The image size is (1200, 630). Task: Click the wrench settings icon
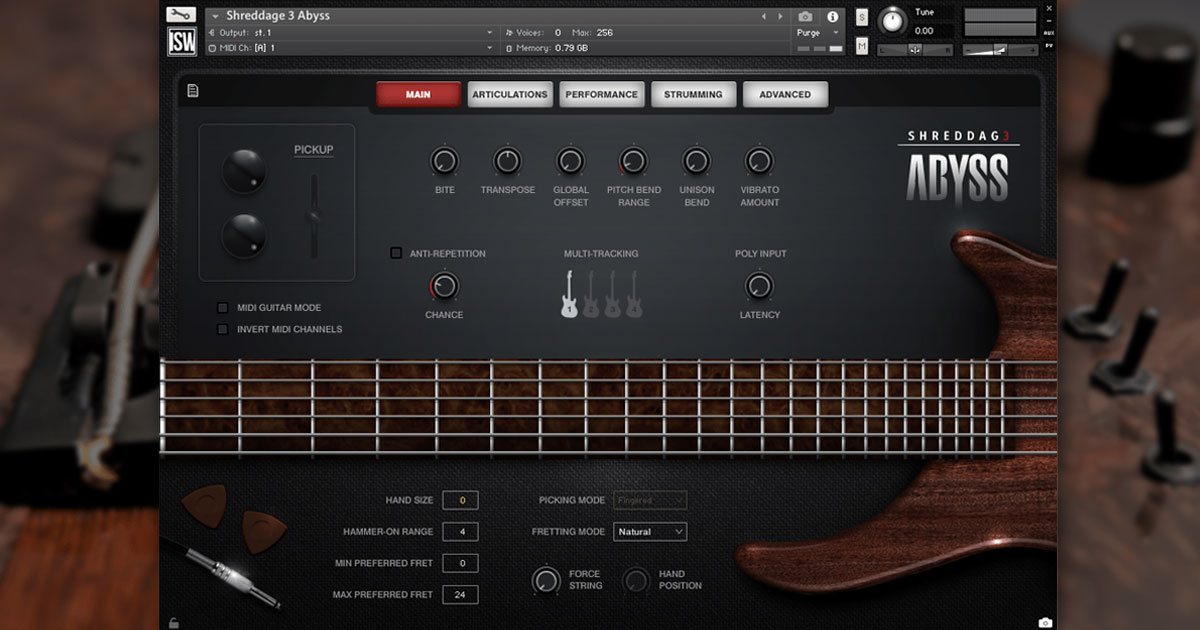[181, 15]
